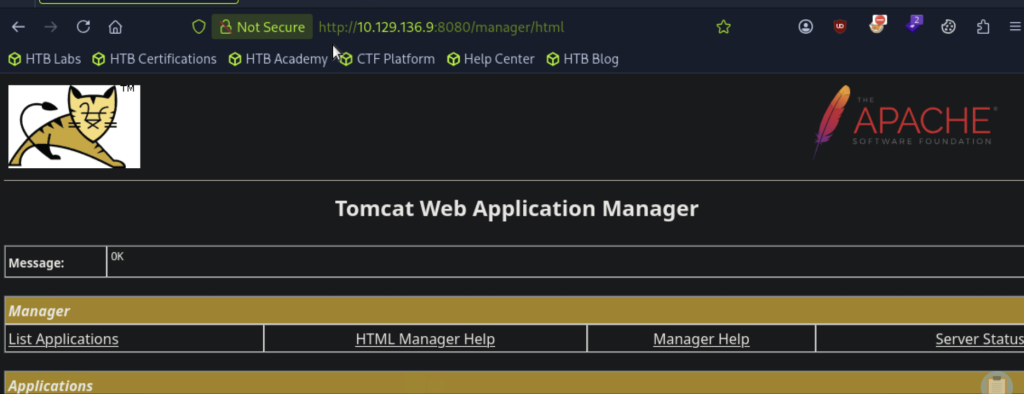Click the List Applications link
The height and width of the screenshot is (394, 1024).
[x=63, y=339]
